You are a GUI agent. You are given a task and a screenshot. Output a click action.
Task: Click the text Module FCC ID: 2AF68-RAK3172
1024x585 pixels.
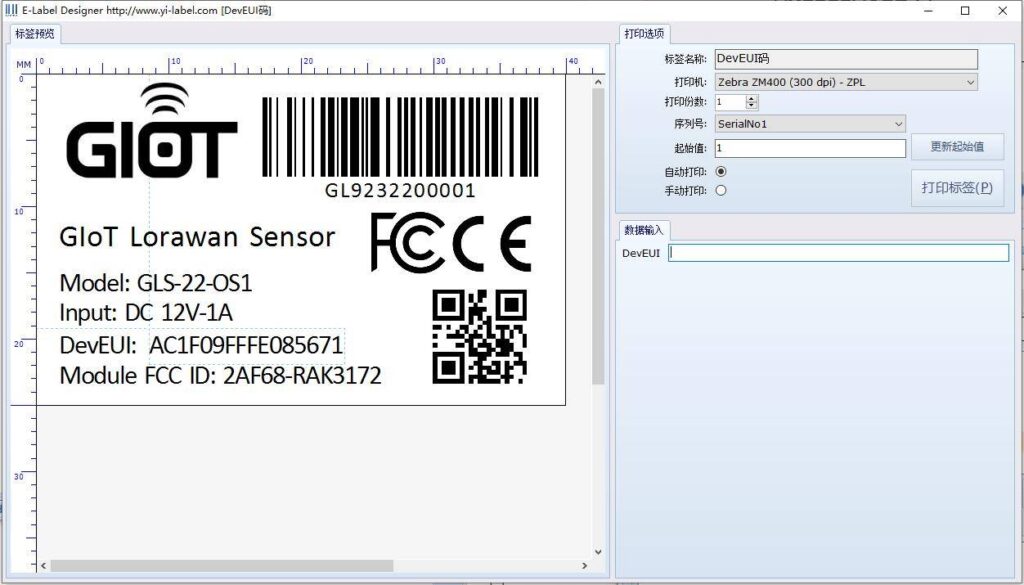pos(220,376)
